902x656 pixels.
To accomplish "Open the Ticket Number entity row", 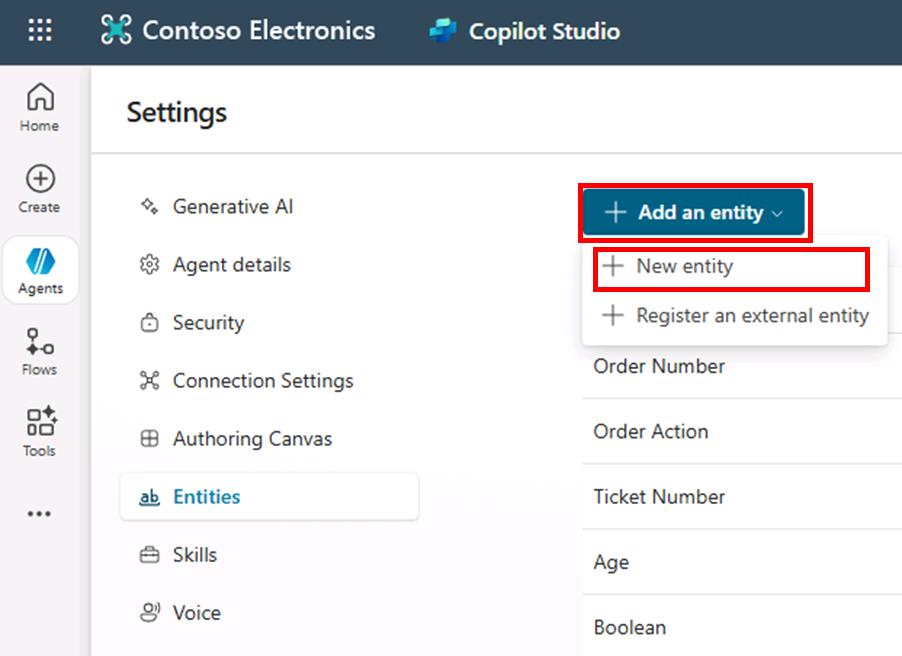I will (x=742, y=497).
